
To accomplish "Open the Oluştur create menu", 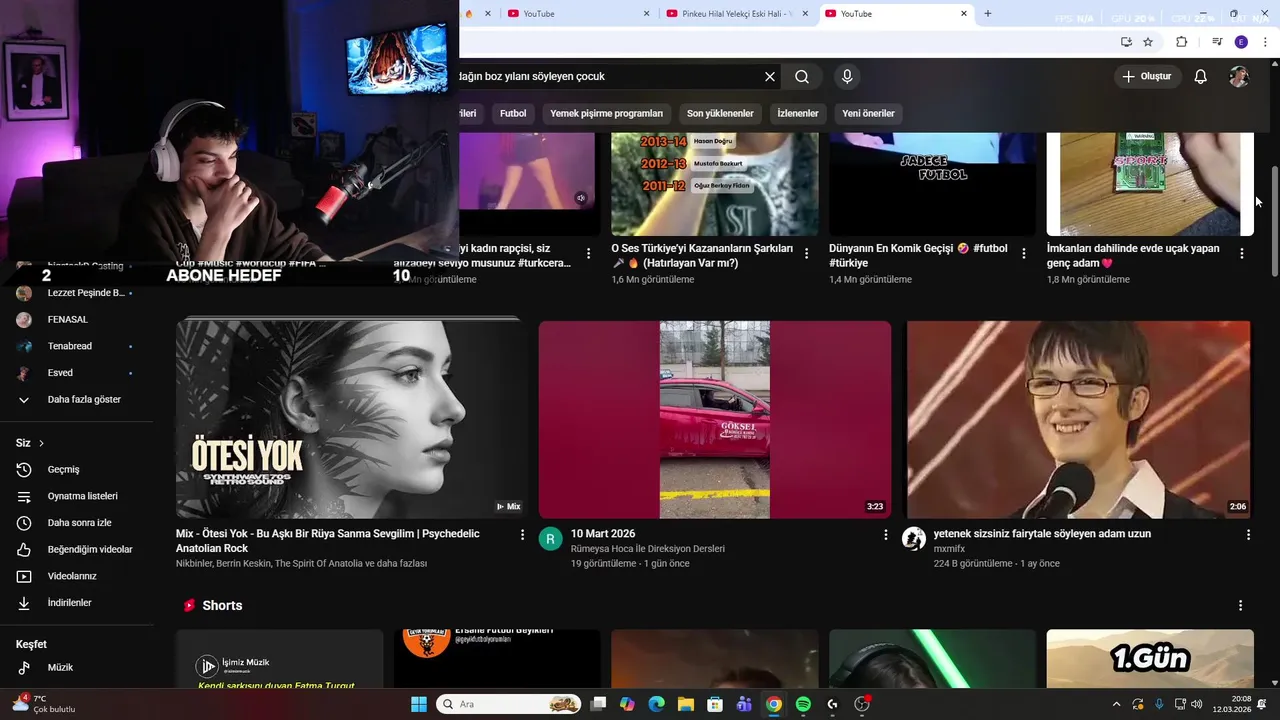I will click(1147, 76).
